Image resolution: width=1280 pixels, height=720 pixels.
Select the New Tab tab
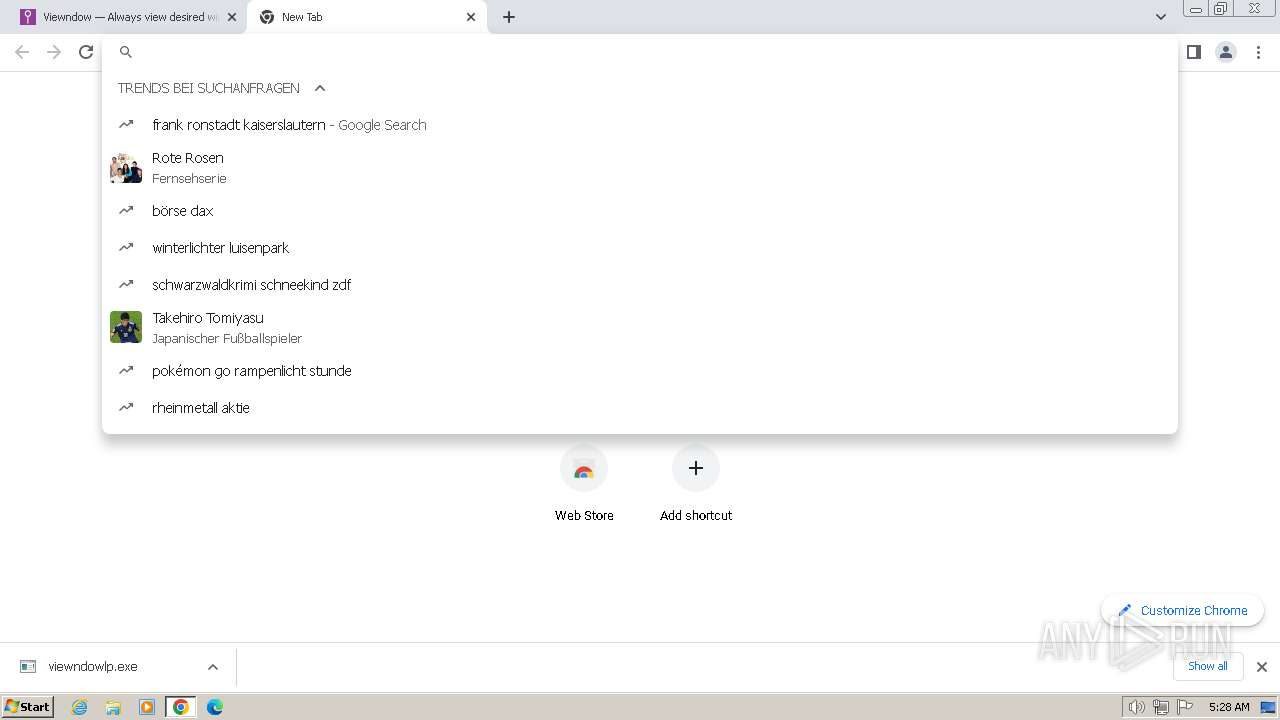(367, 17)
